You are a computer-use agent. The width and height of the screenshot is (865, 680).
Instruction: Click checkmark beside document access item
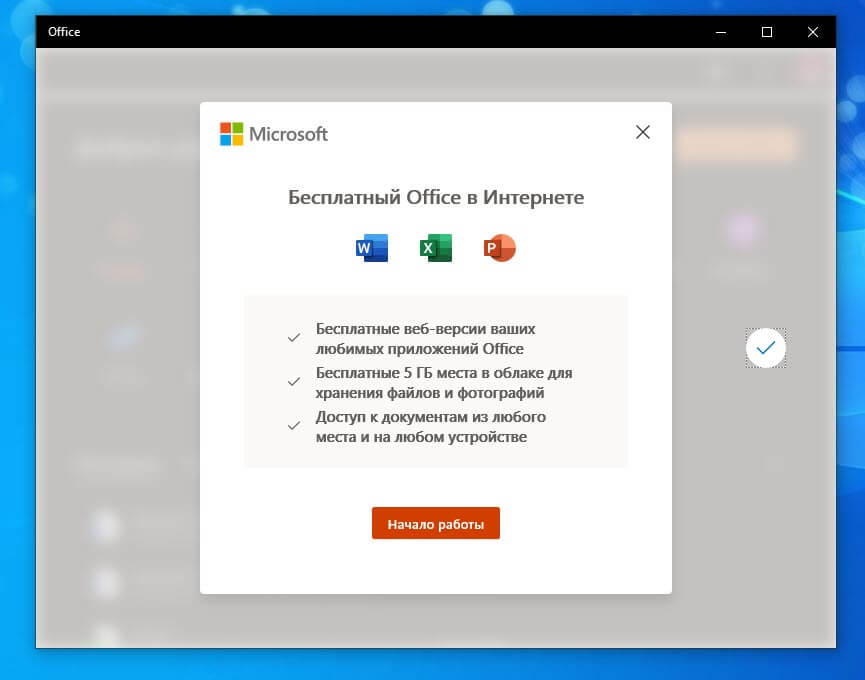[x=294, y=426]
